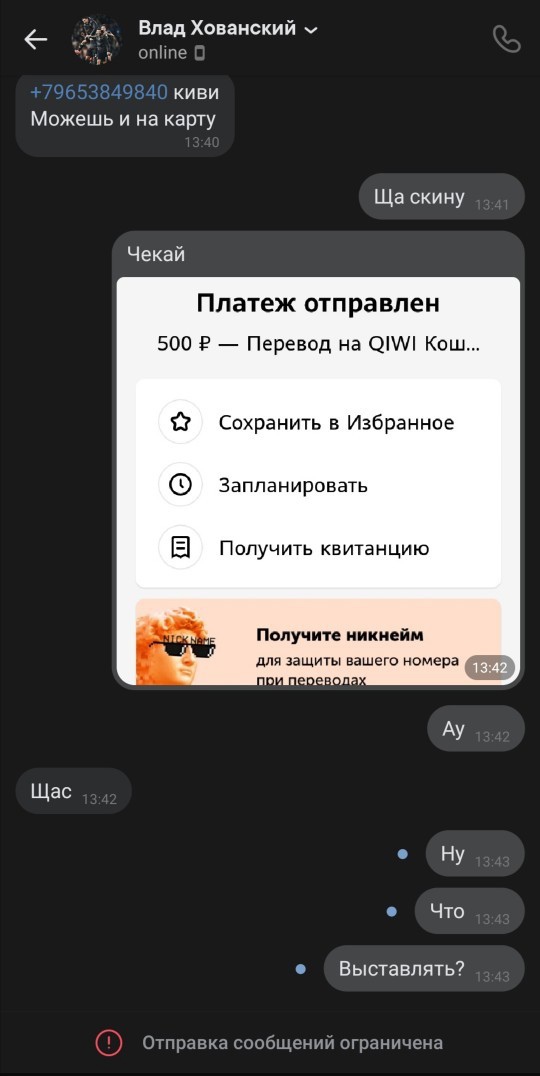540x1076 pixels.
Task: Tap the receipt icon for квитанцию
Action: point(180,548)
